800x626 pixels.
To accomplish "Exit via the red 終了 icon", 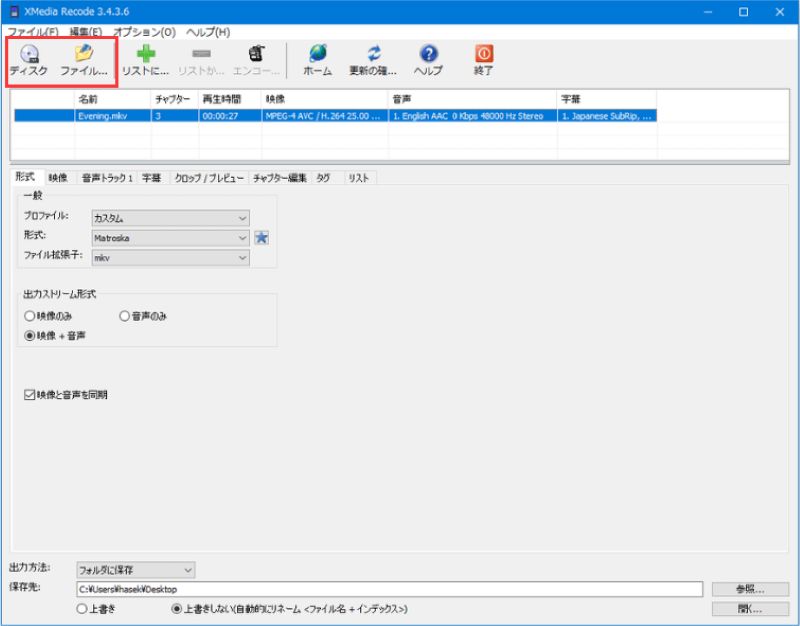I will click(482, 55).
